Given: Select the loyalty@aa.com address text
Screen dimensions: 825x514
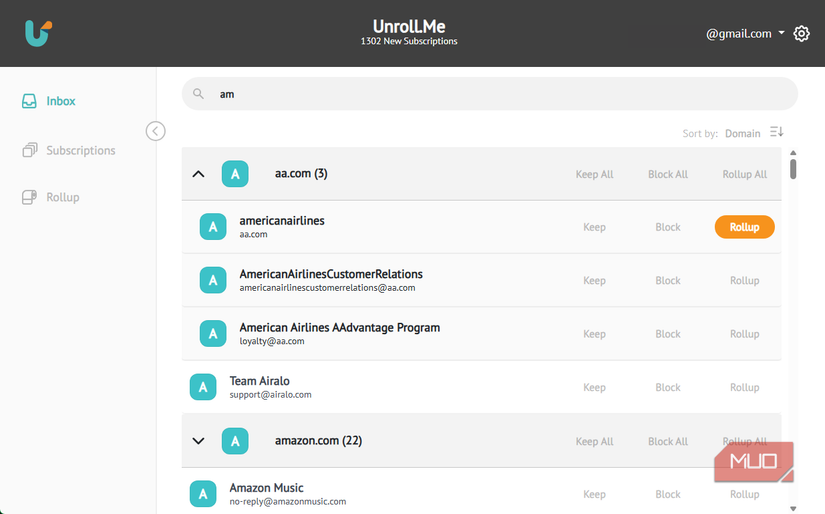Looking at the screenshot, I should 271,341.
